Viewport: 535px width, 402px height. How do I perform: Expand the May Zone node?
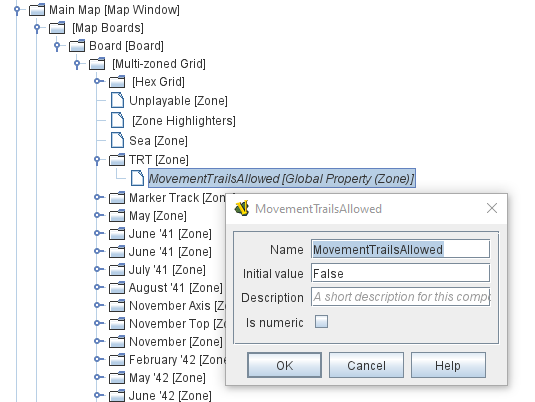pos(98,215)
